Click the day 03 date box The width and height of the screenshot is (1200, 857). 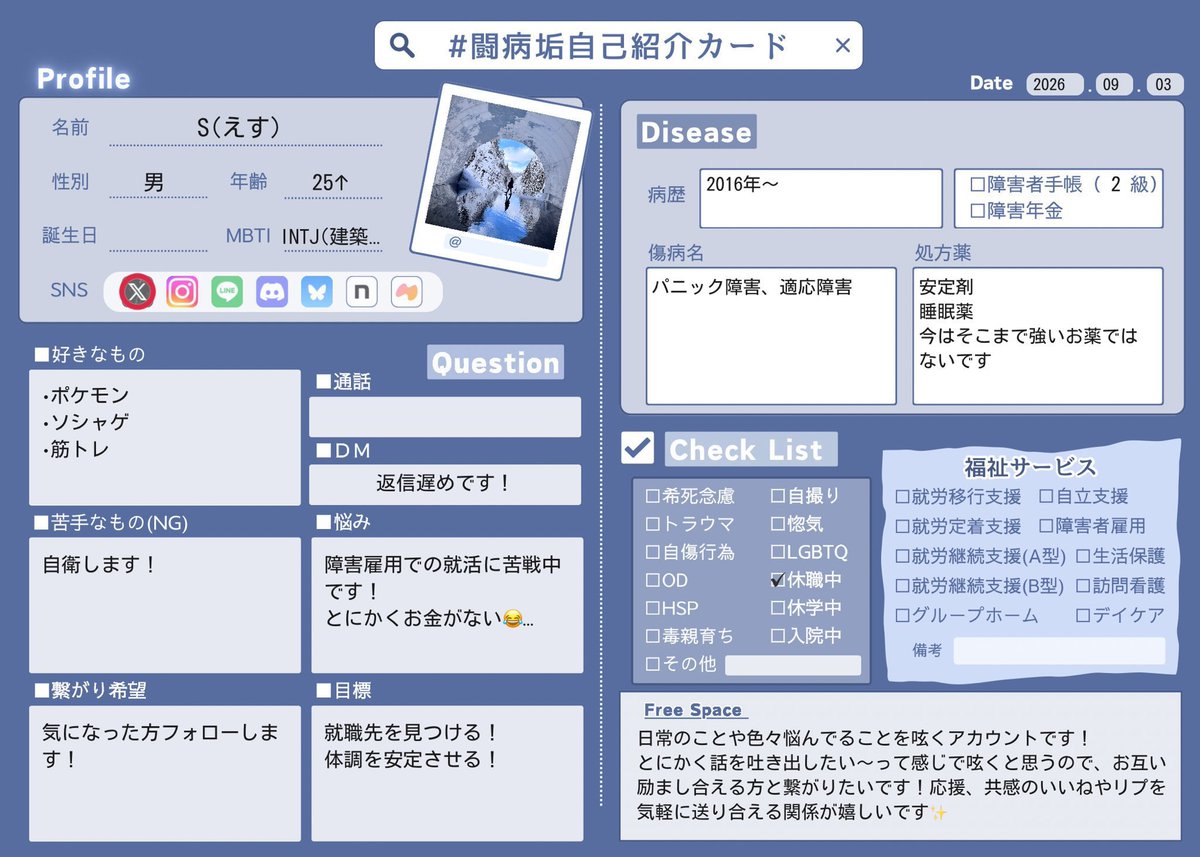coord(1164,84)
